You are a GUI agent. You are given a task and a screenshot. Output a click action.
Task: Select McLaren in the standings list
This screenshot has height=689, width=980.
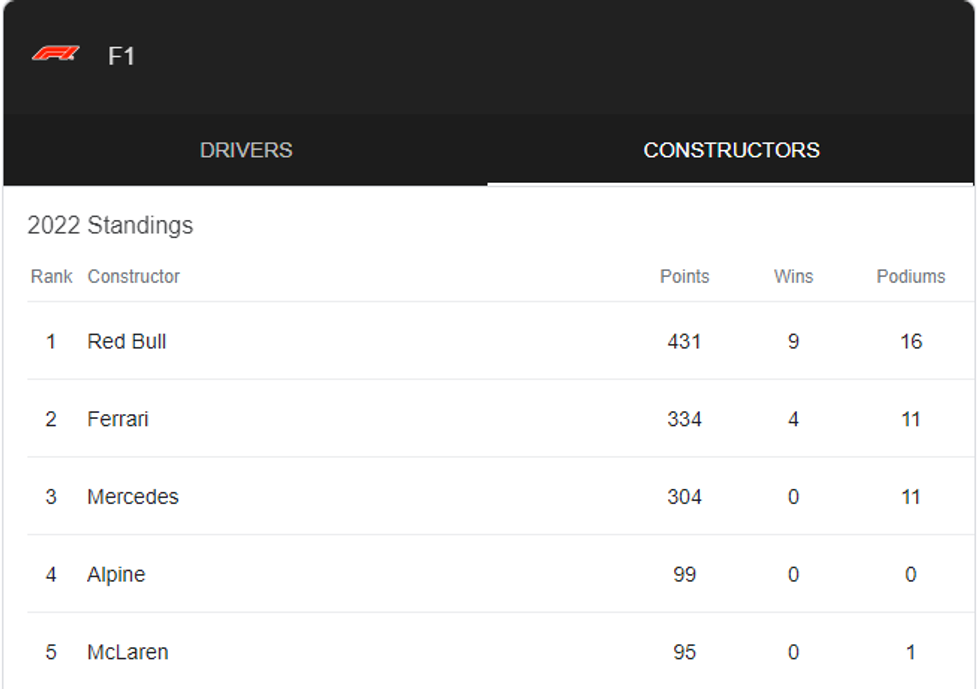click(x=128, y=652)
